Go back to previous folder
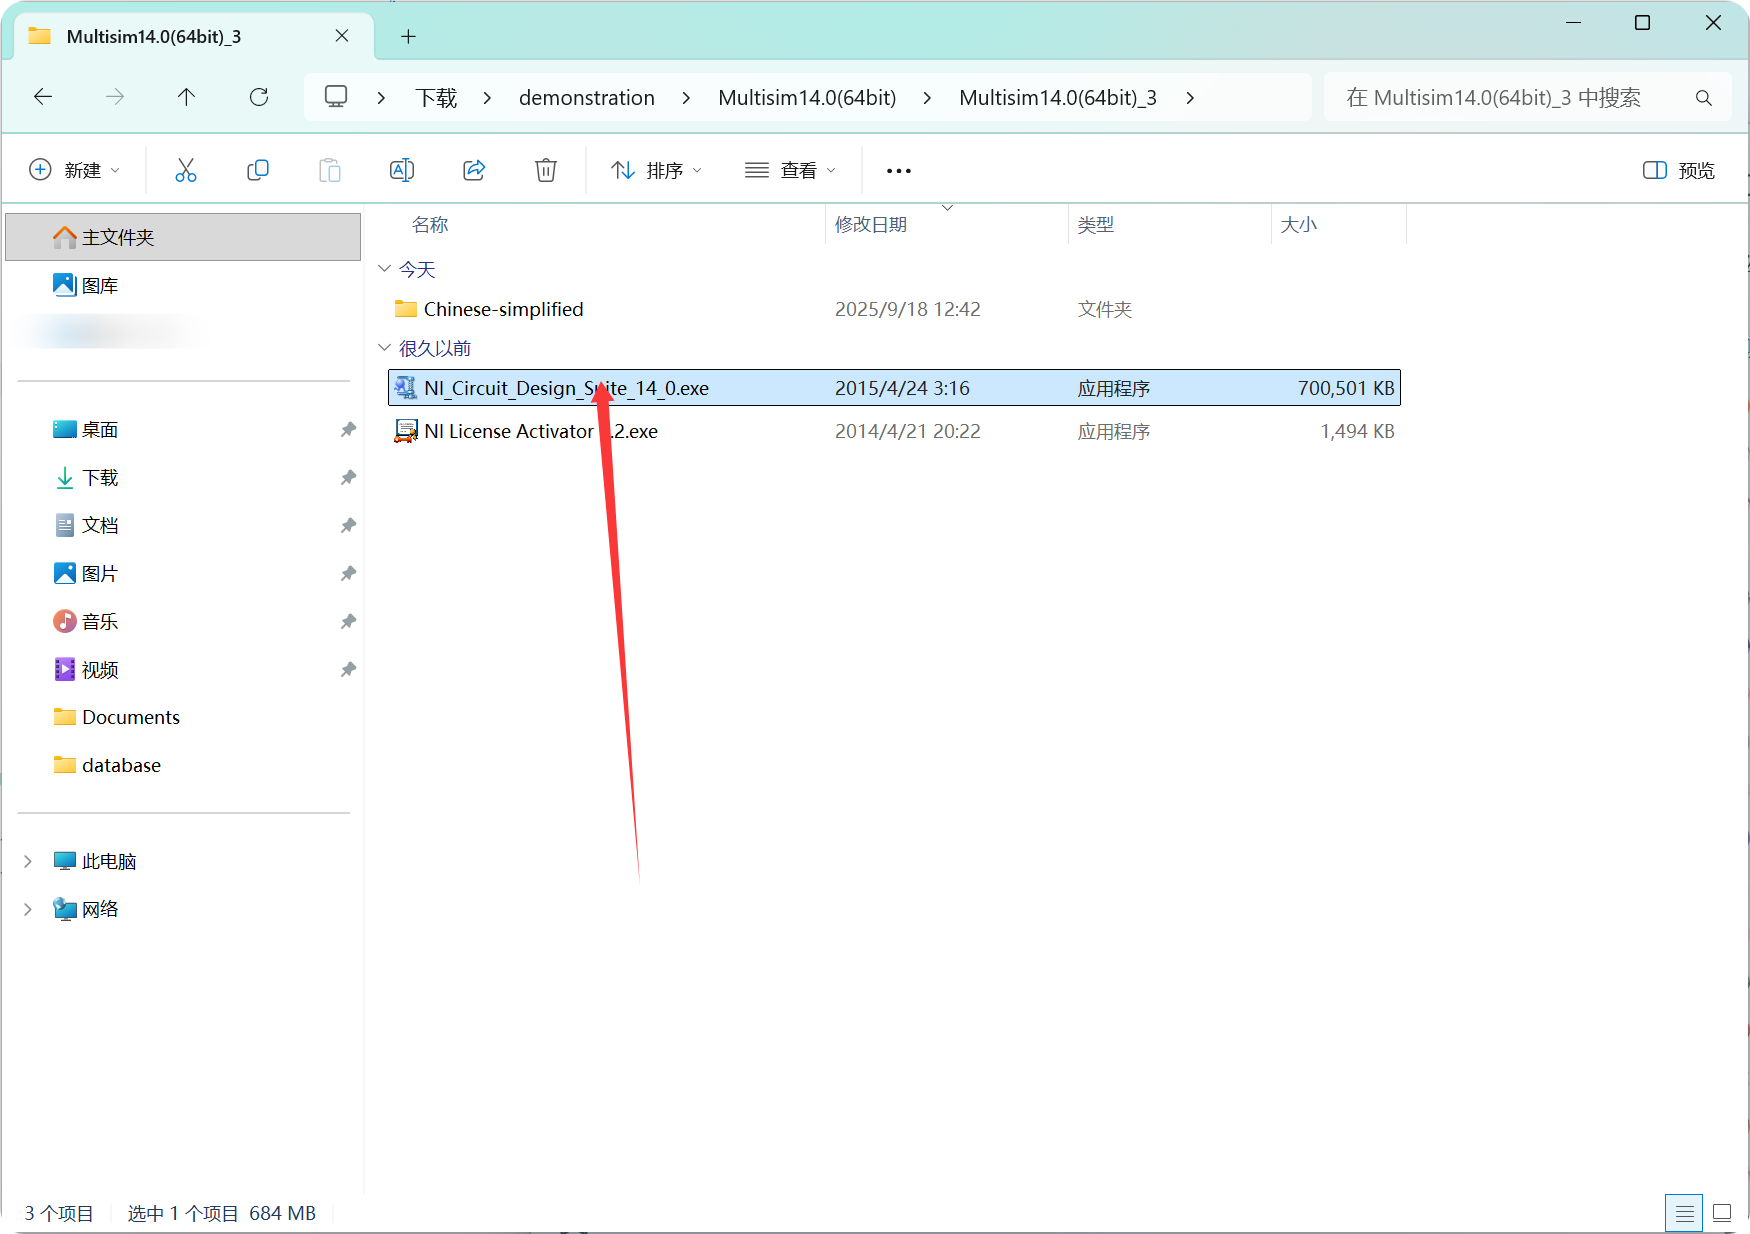The width and height of the screenshot is (1750, 1234). tap(43, 97)
